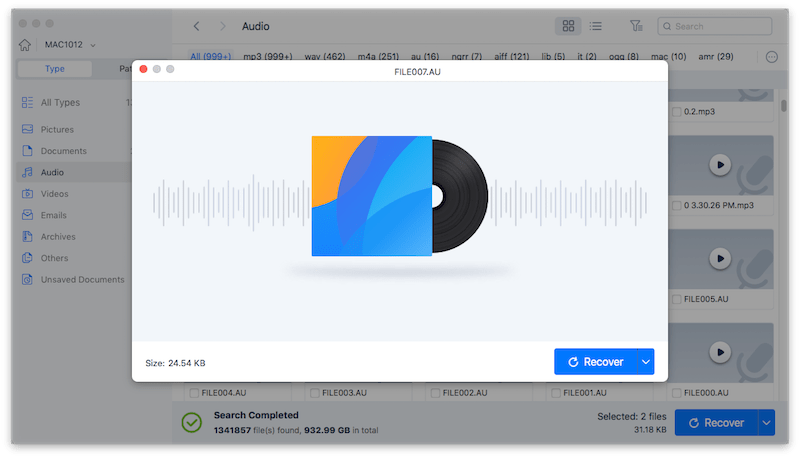800x458 pixels.
Task: Play the 0 3.30.26 PM.mp3 audio
Action: coord(720,165)
